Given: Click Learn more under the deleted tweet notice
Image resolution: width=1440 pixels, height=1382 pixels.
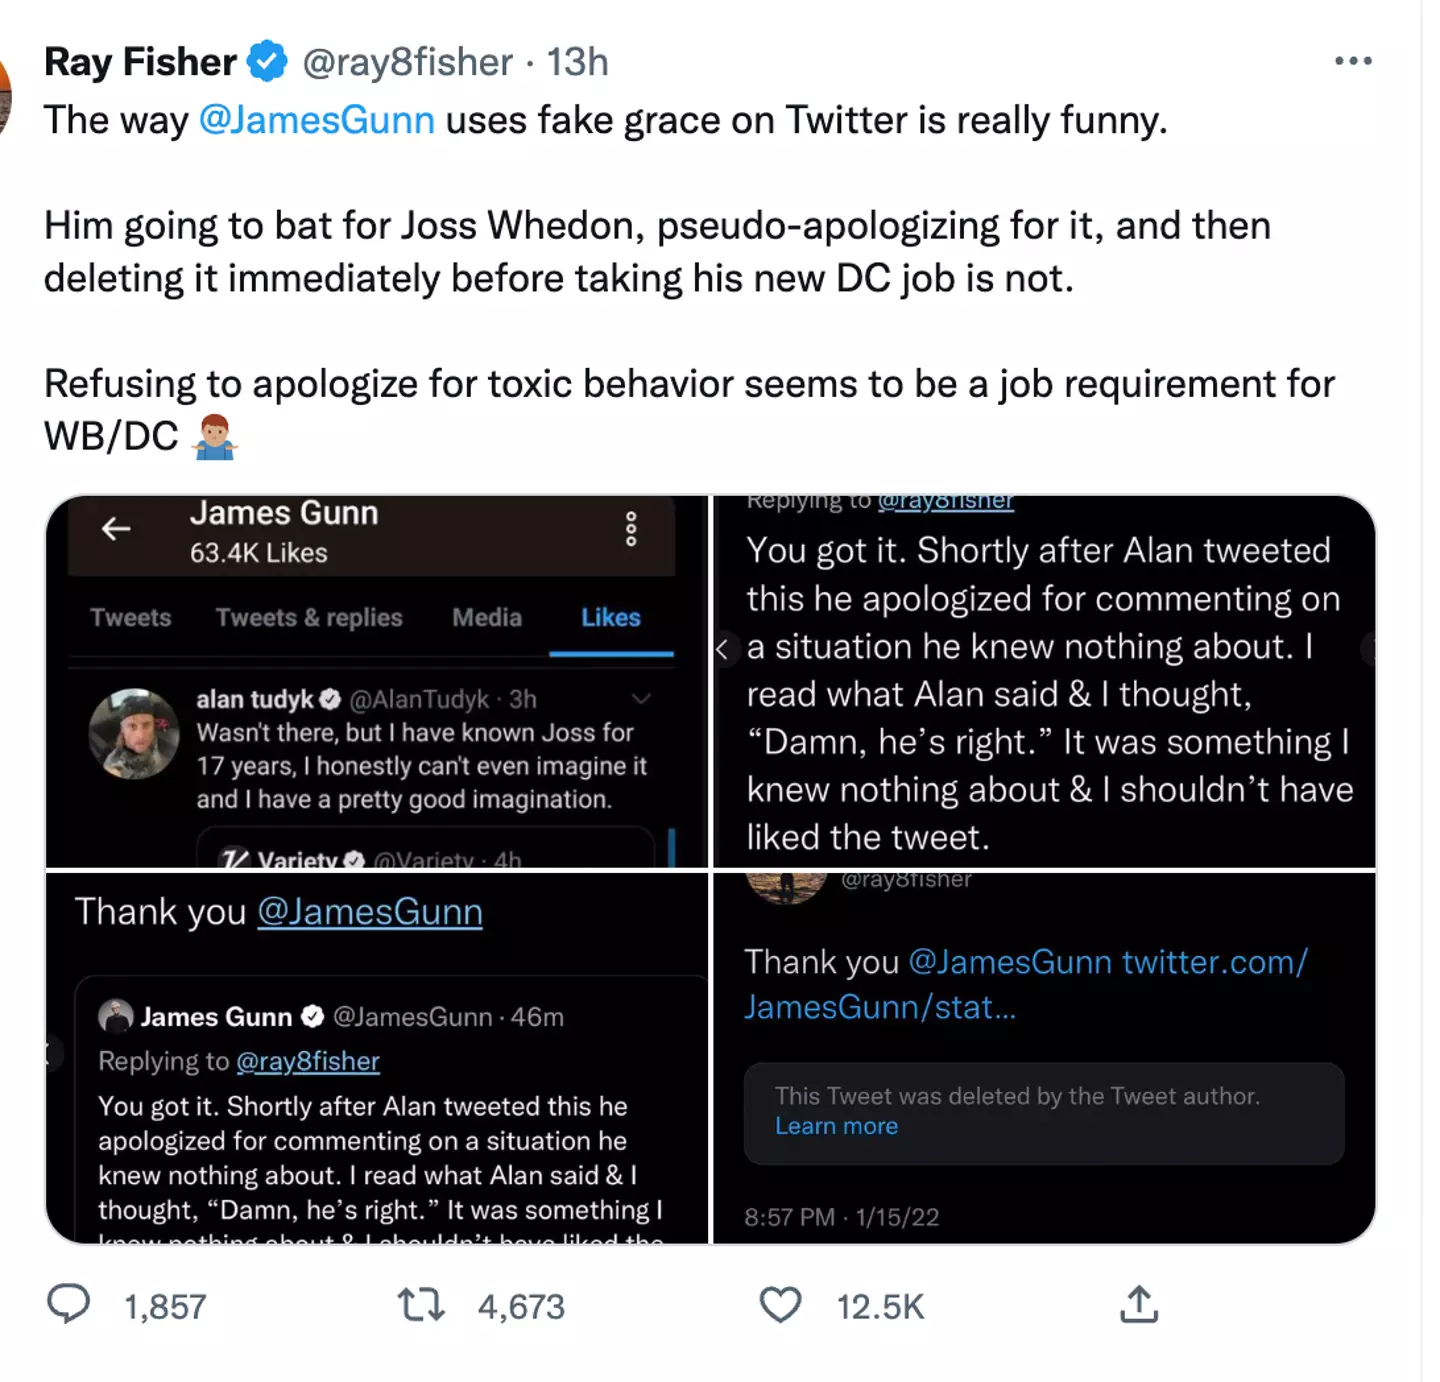Looking at the screenshot, I should [x=837, y=1126].
